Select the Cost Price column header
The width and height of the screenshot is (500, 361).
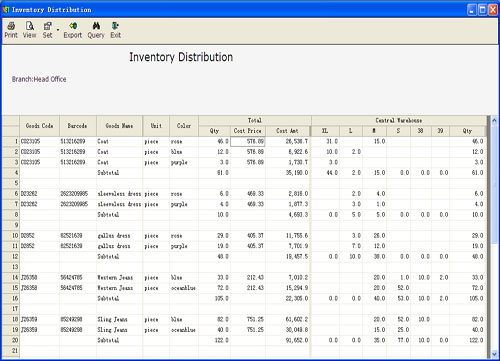[248, 131]
